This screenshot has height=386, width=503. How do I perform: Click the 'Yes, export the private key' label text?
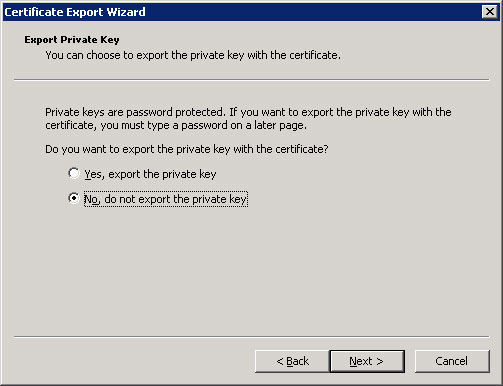click(150, 174)
